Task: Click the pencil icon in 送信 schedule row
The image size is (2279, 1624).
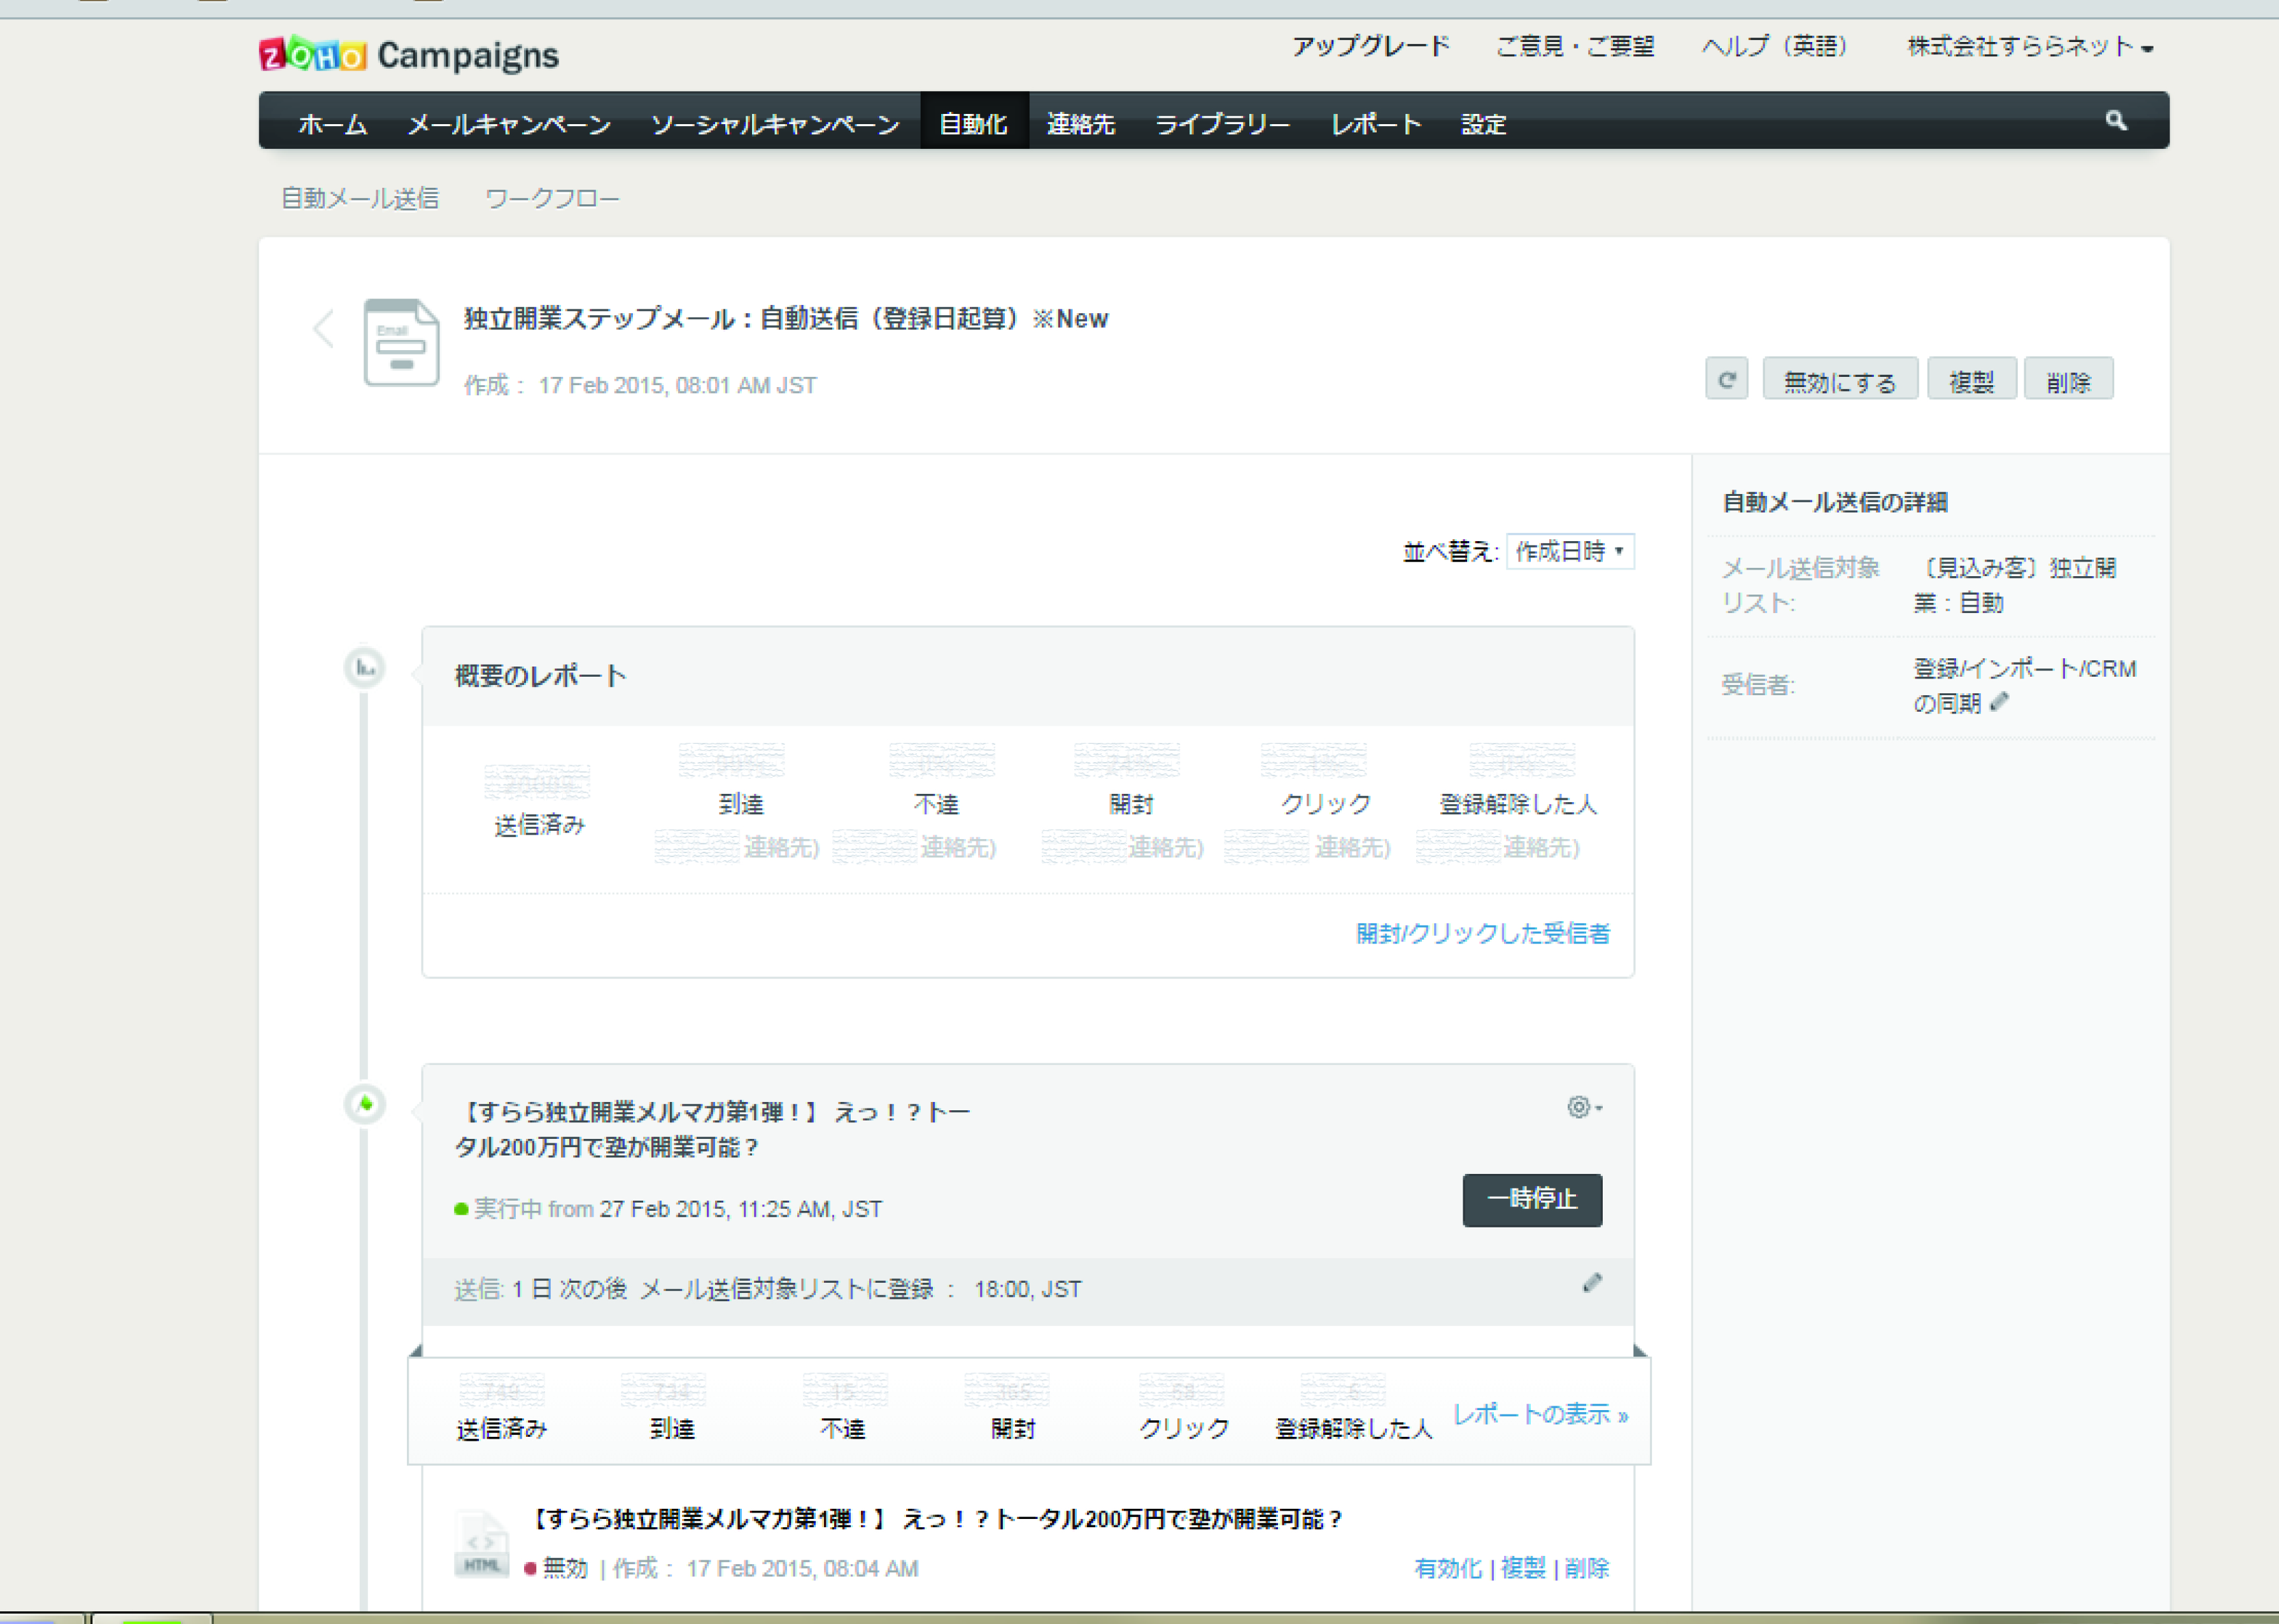Action: 1592,1284
